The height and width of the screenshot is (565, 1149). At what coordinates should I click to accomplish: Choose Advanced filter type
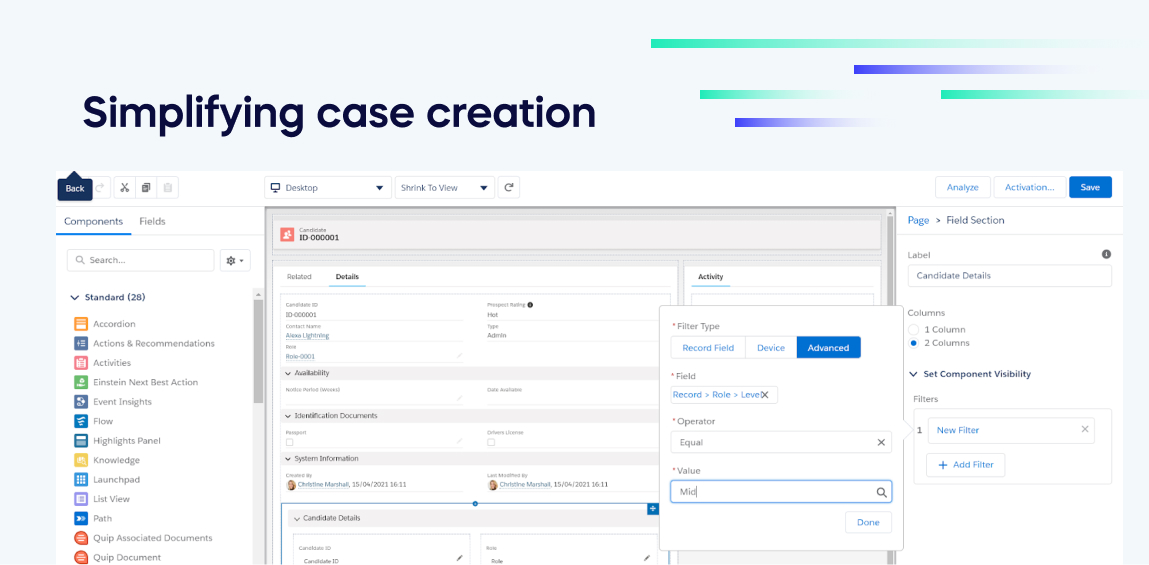pyautogui.click(x=828, y=348)
